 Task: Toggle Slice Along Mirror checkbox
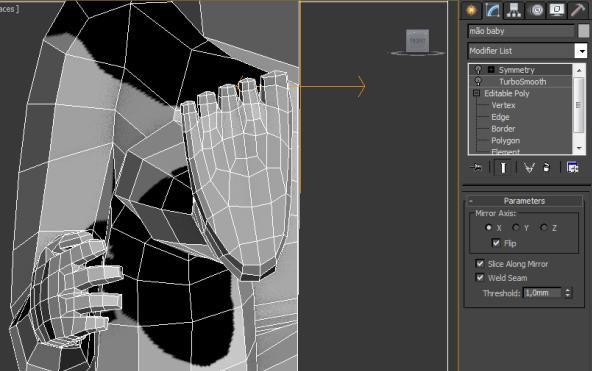click(x=479, y=263)
